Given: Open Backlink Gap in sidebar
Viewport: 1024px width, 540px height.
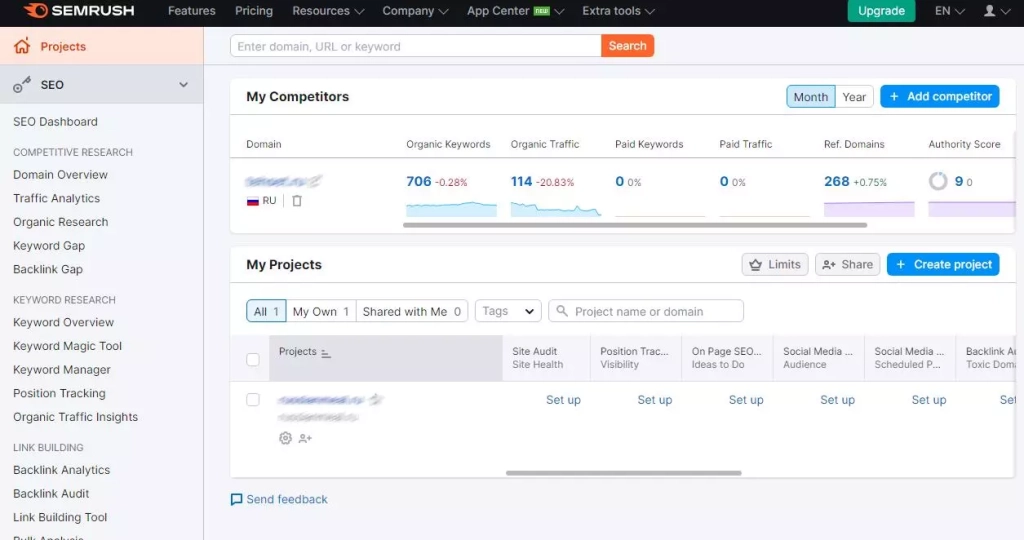Looking at the screenshot, I should (48, 269).
